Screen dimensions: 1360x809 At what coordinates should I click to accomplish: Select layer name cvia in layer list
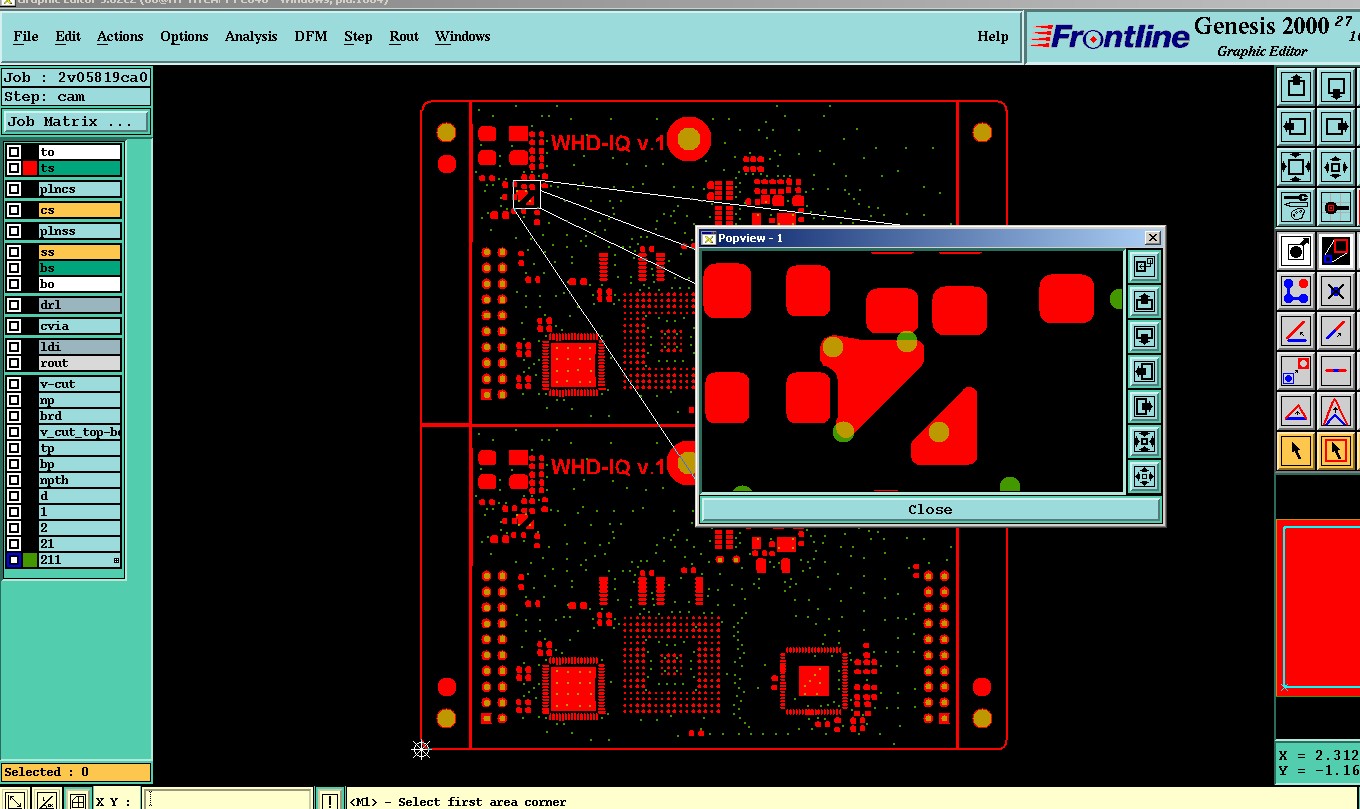[x=79, y=326]
